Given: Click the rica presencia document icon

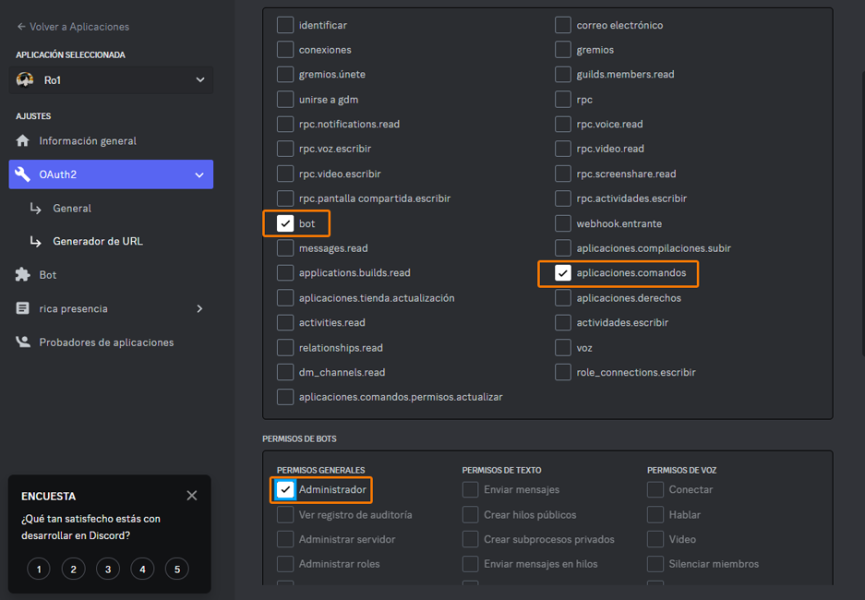Looking at the screenshot, I should tap(23, 309).
